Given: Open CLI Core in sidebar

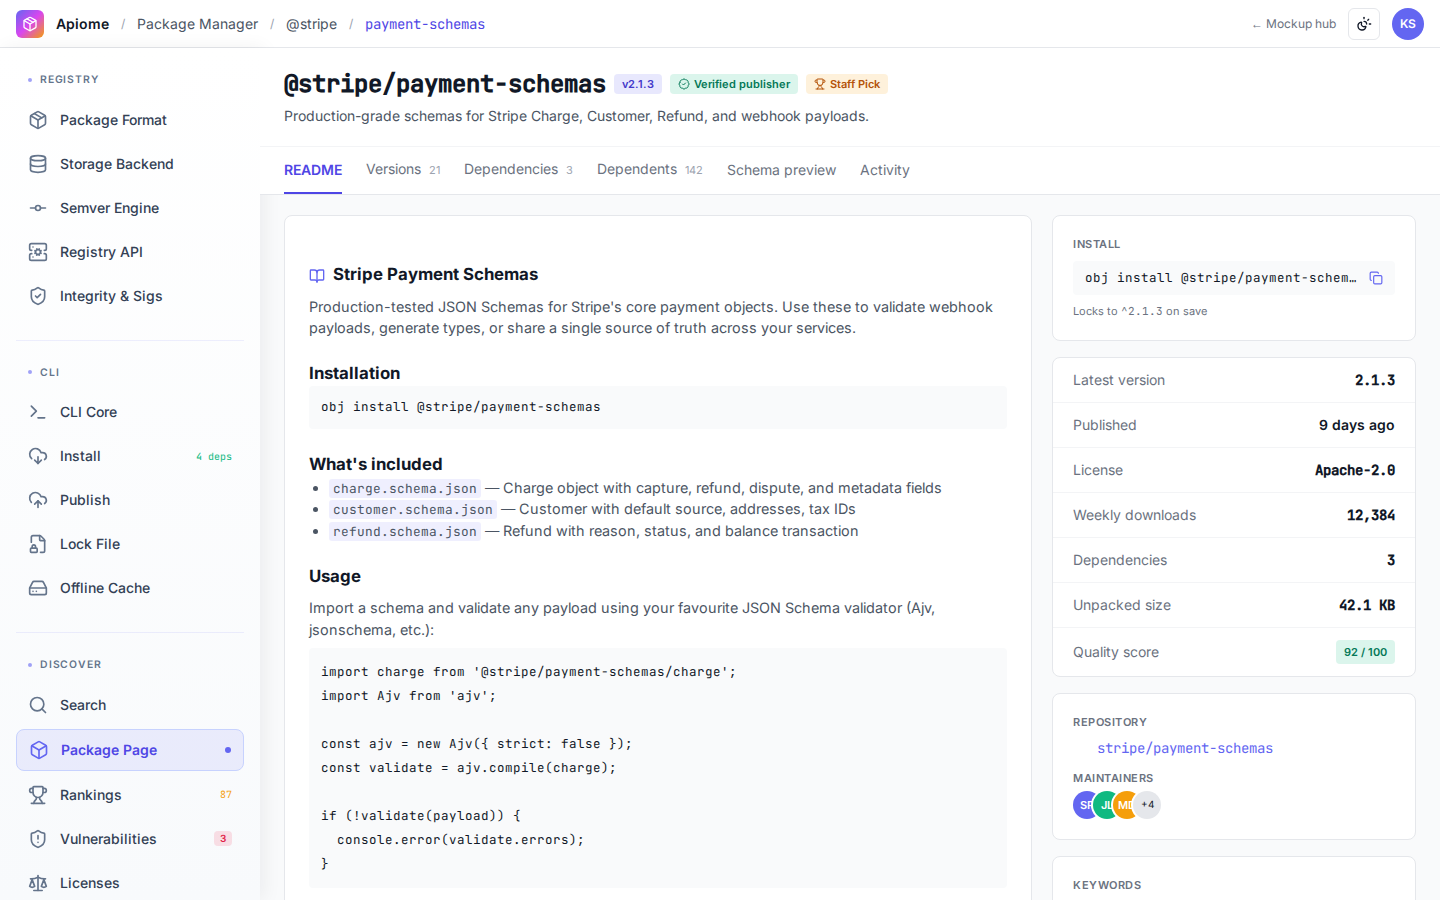Looking at the screenshot, I should point(130,412).
